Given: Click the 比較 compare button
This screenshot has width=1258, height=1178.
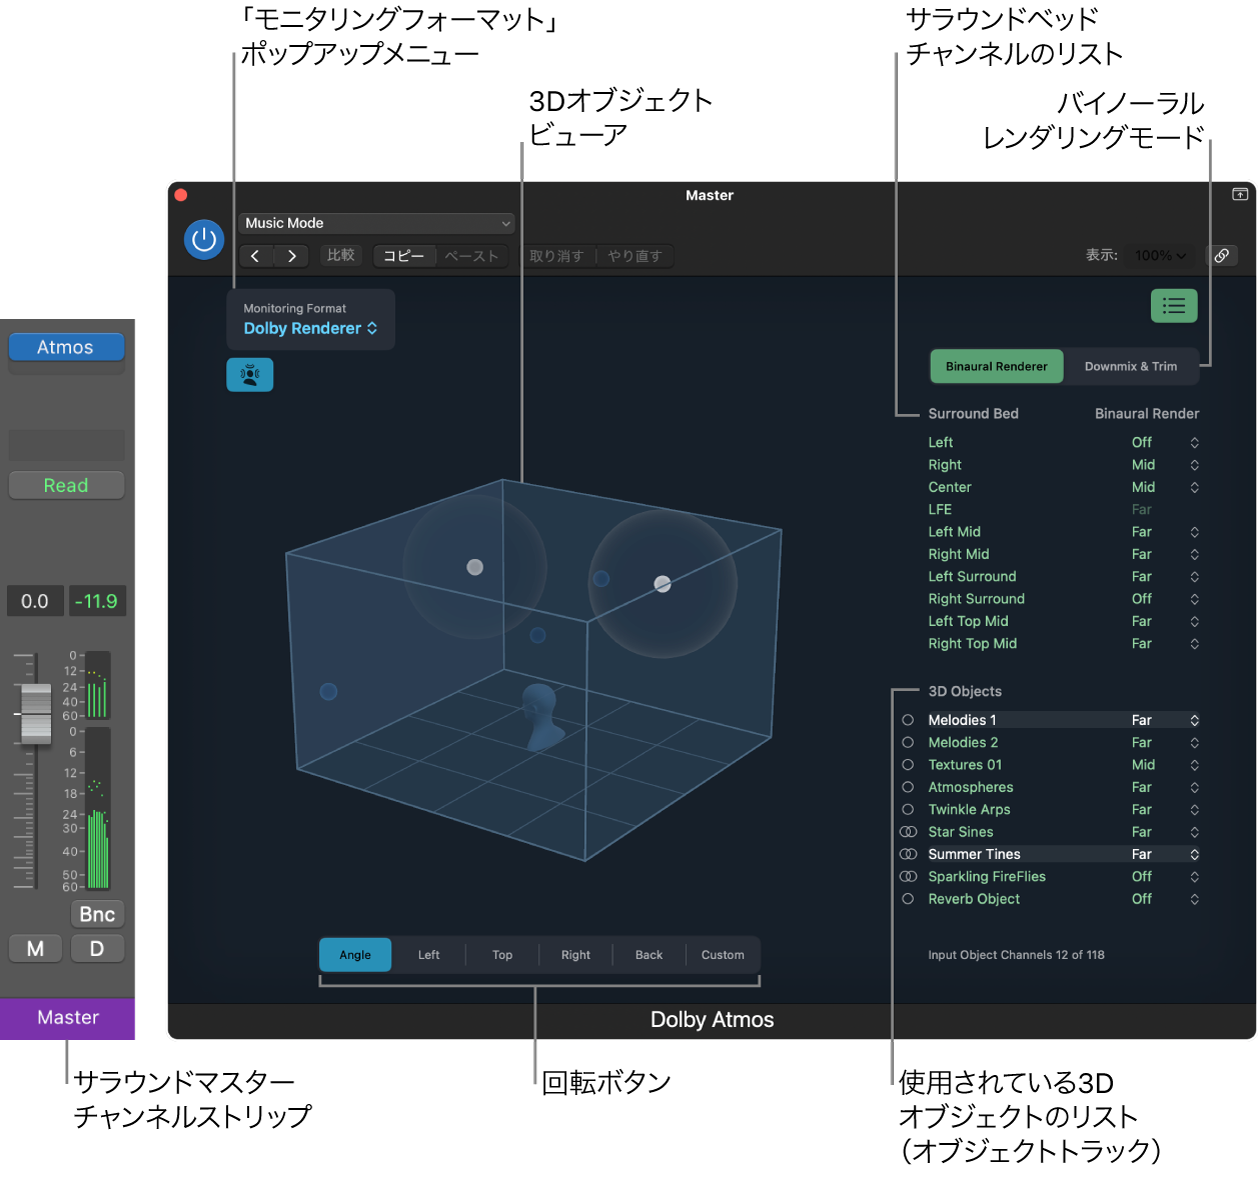Looking at the screenshot, I should (x=341, y=256).
